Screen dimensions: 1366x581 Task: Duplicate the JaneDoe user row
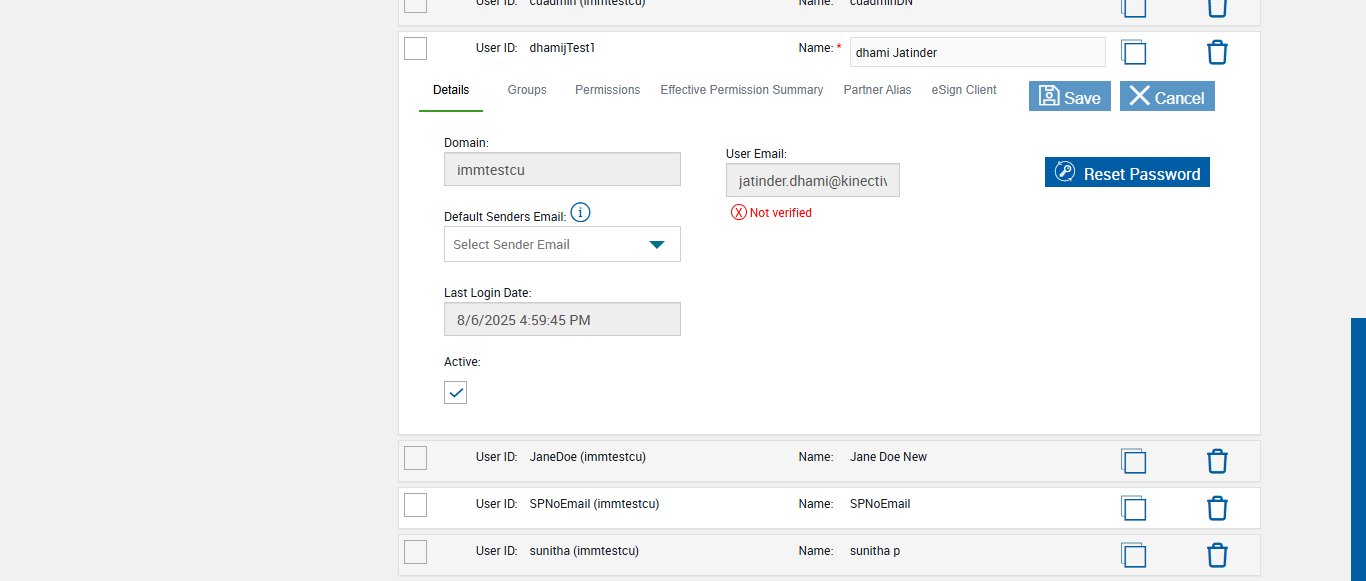[1133, 461]
